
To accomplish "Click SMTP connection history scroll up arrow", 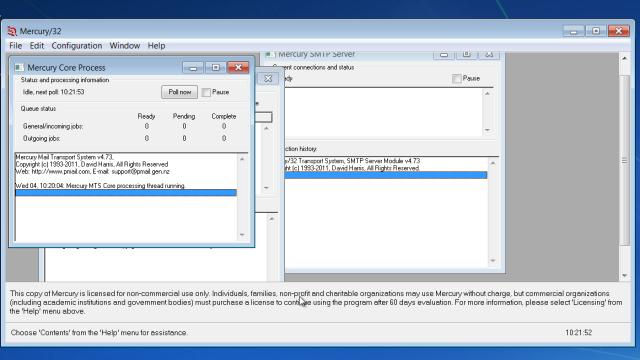I will (x=493, y=163).
